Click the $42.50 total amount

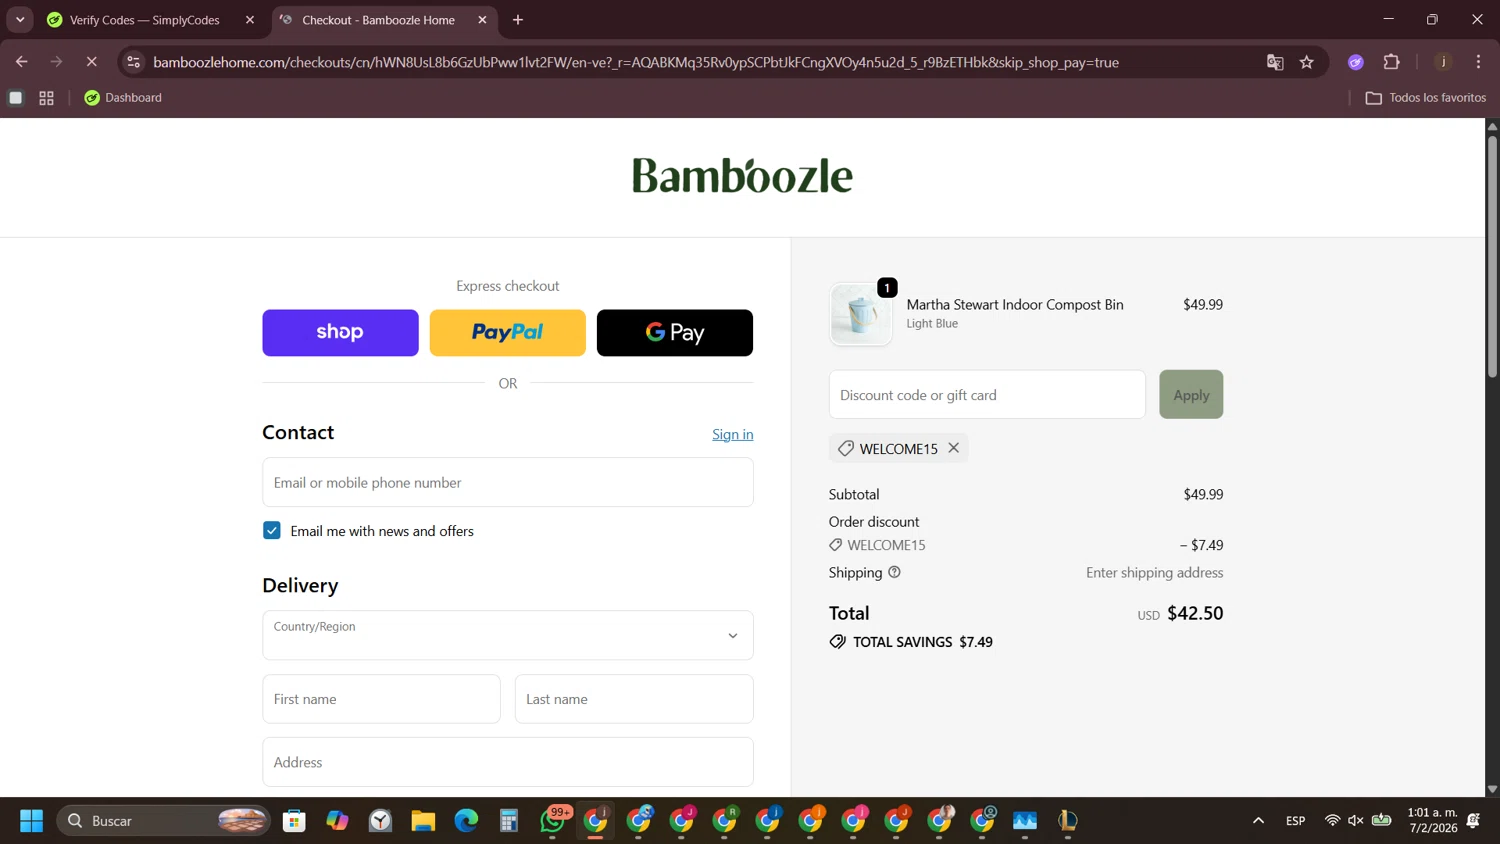[1195, 613]
